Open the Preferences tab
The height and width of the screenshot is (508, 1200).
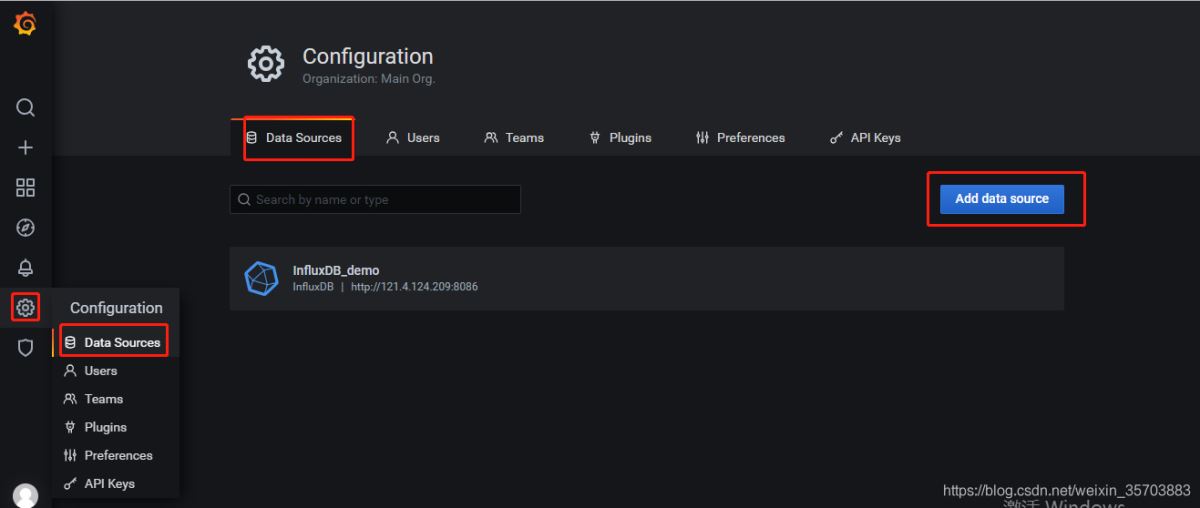[740, 138]
